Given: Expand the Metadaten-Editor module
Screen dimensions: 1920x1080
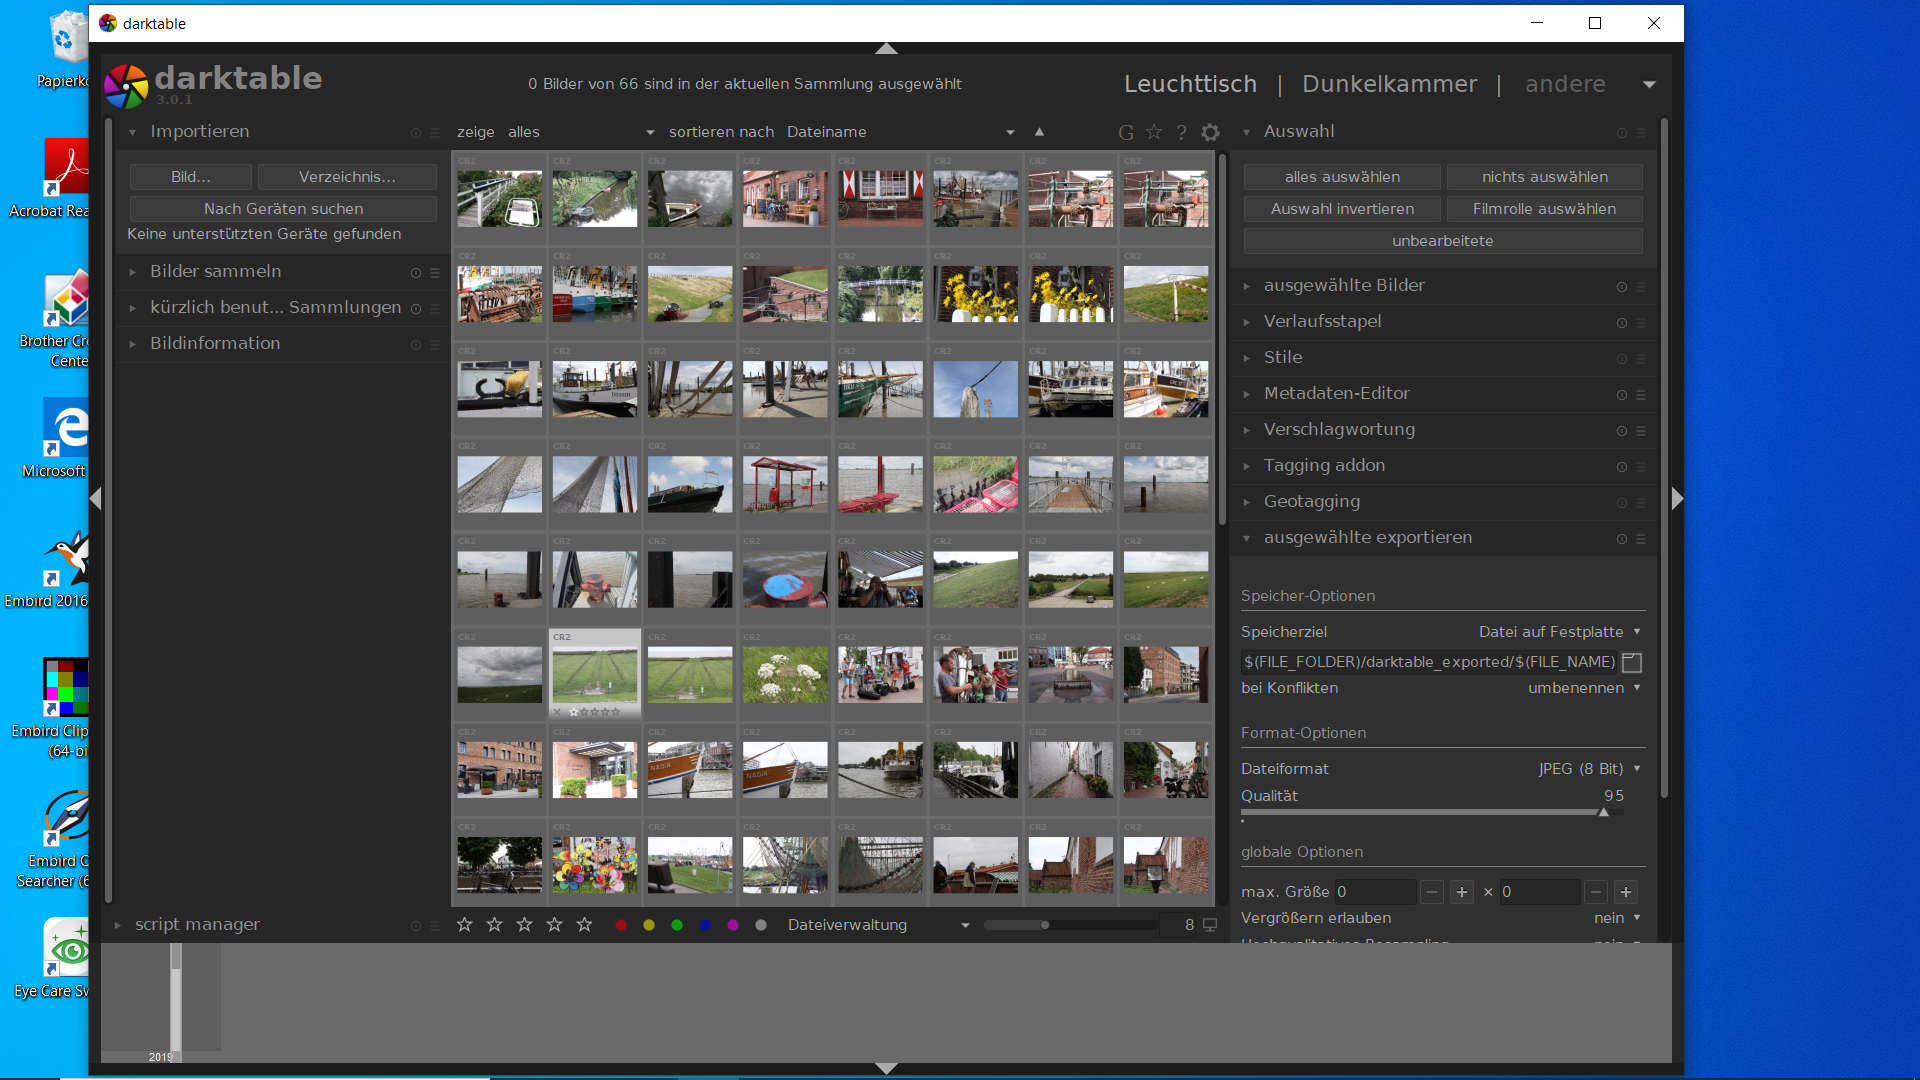Looking at the screenshot, I should point(1336,393).
